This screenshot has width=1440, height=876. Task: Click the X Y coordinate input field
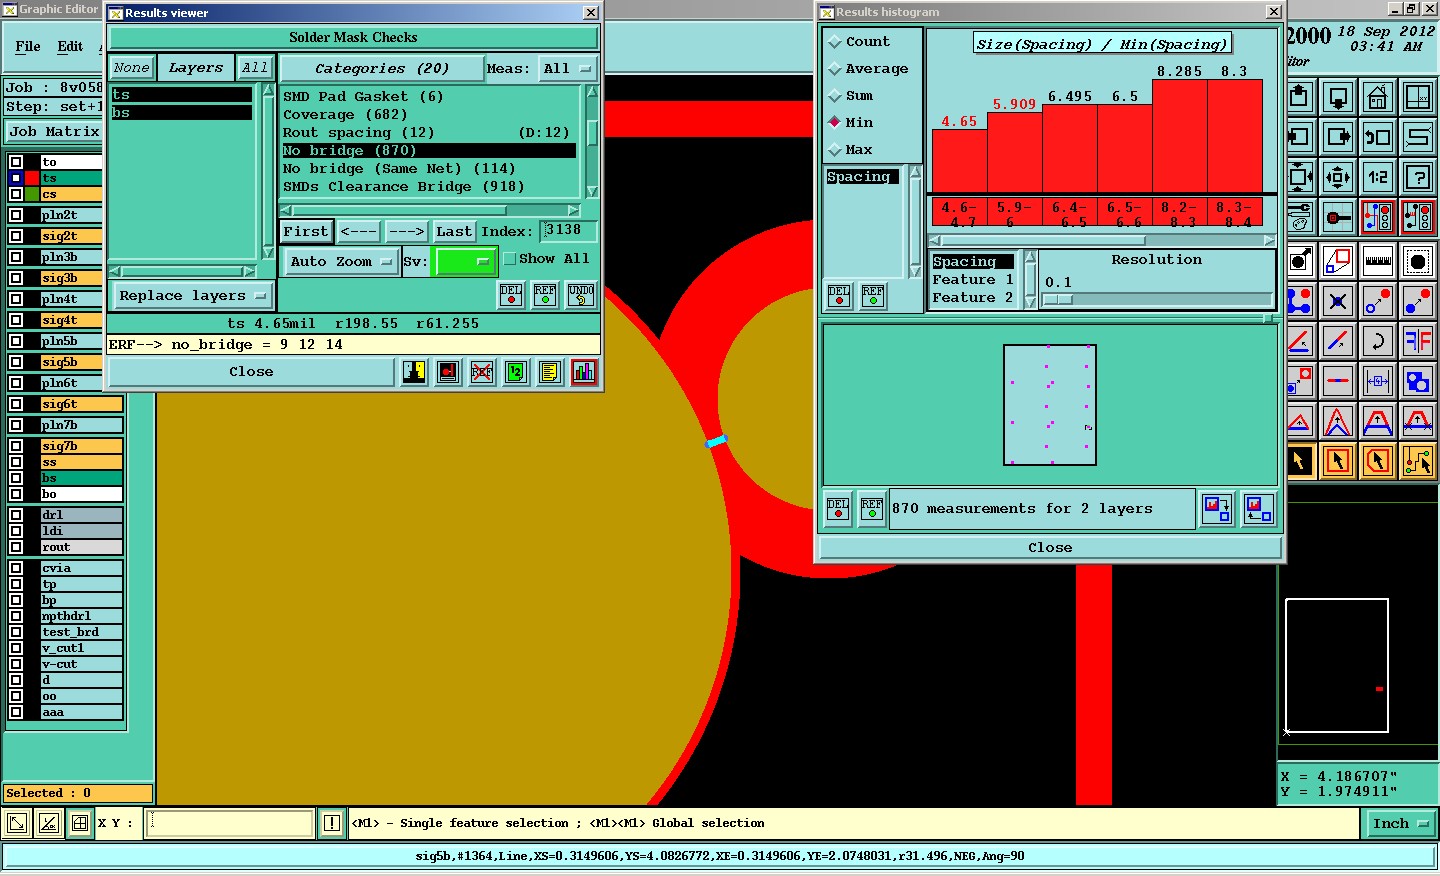pos(231,824)
